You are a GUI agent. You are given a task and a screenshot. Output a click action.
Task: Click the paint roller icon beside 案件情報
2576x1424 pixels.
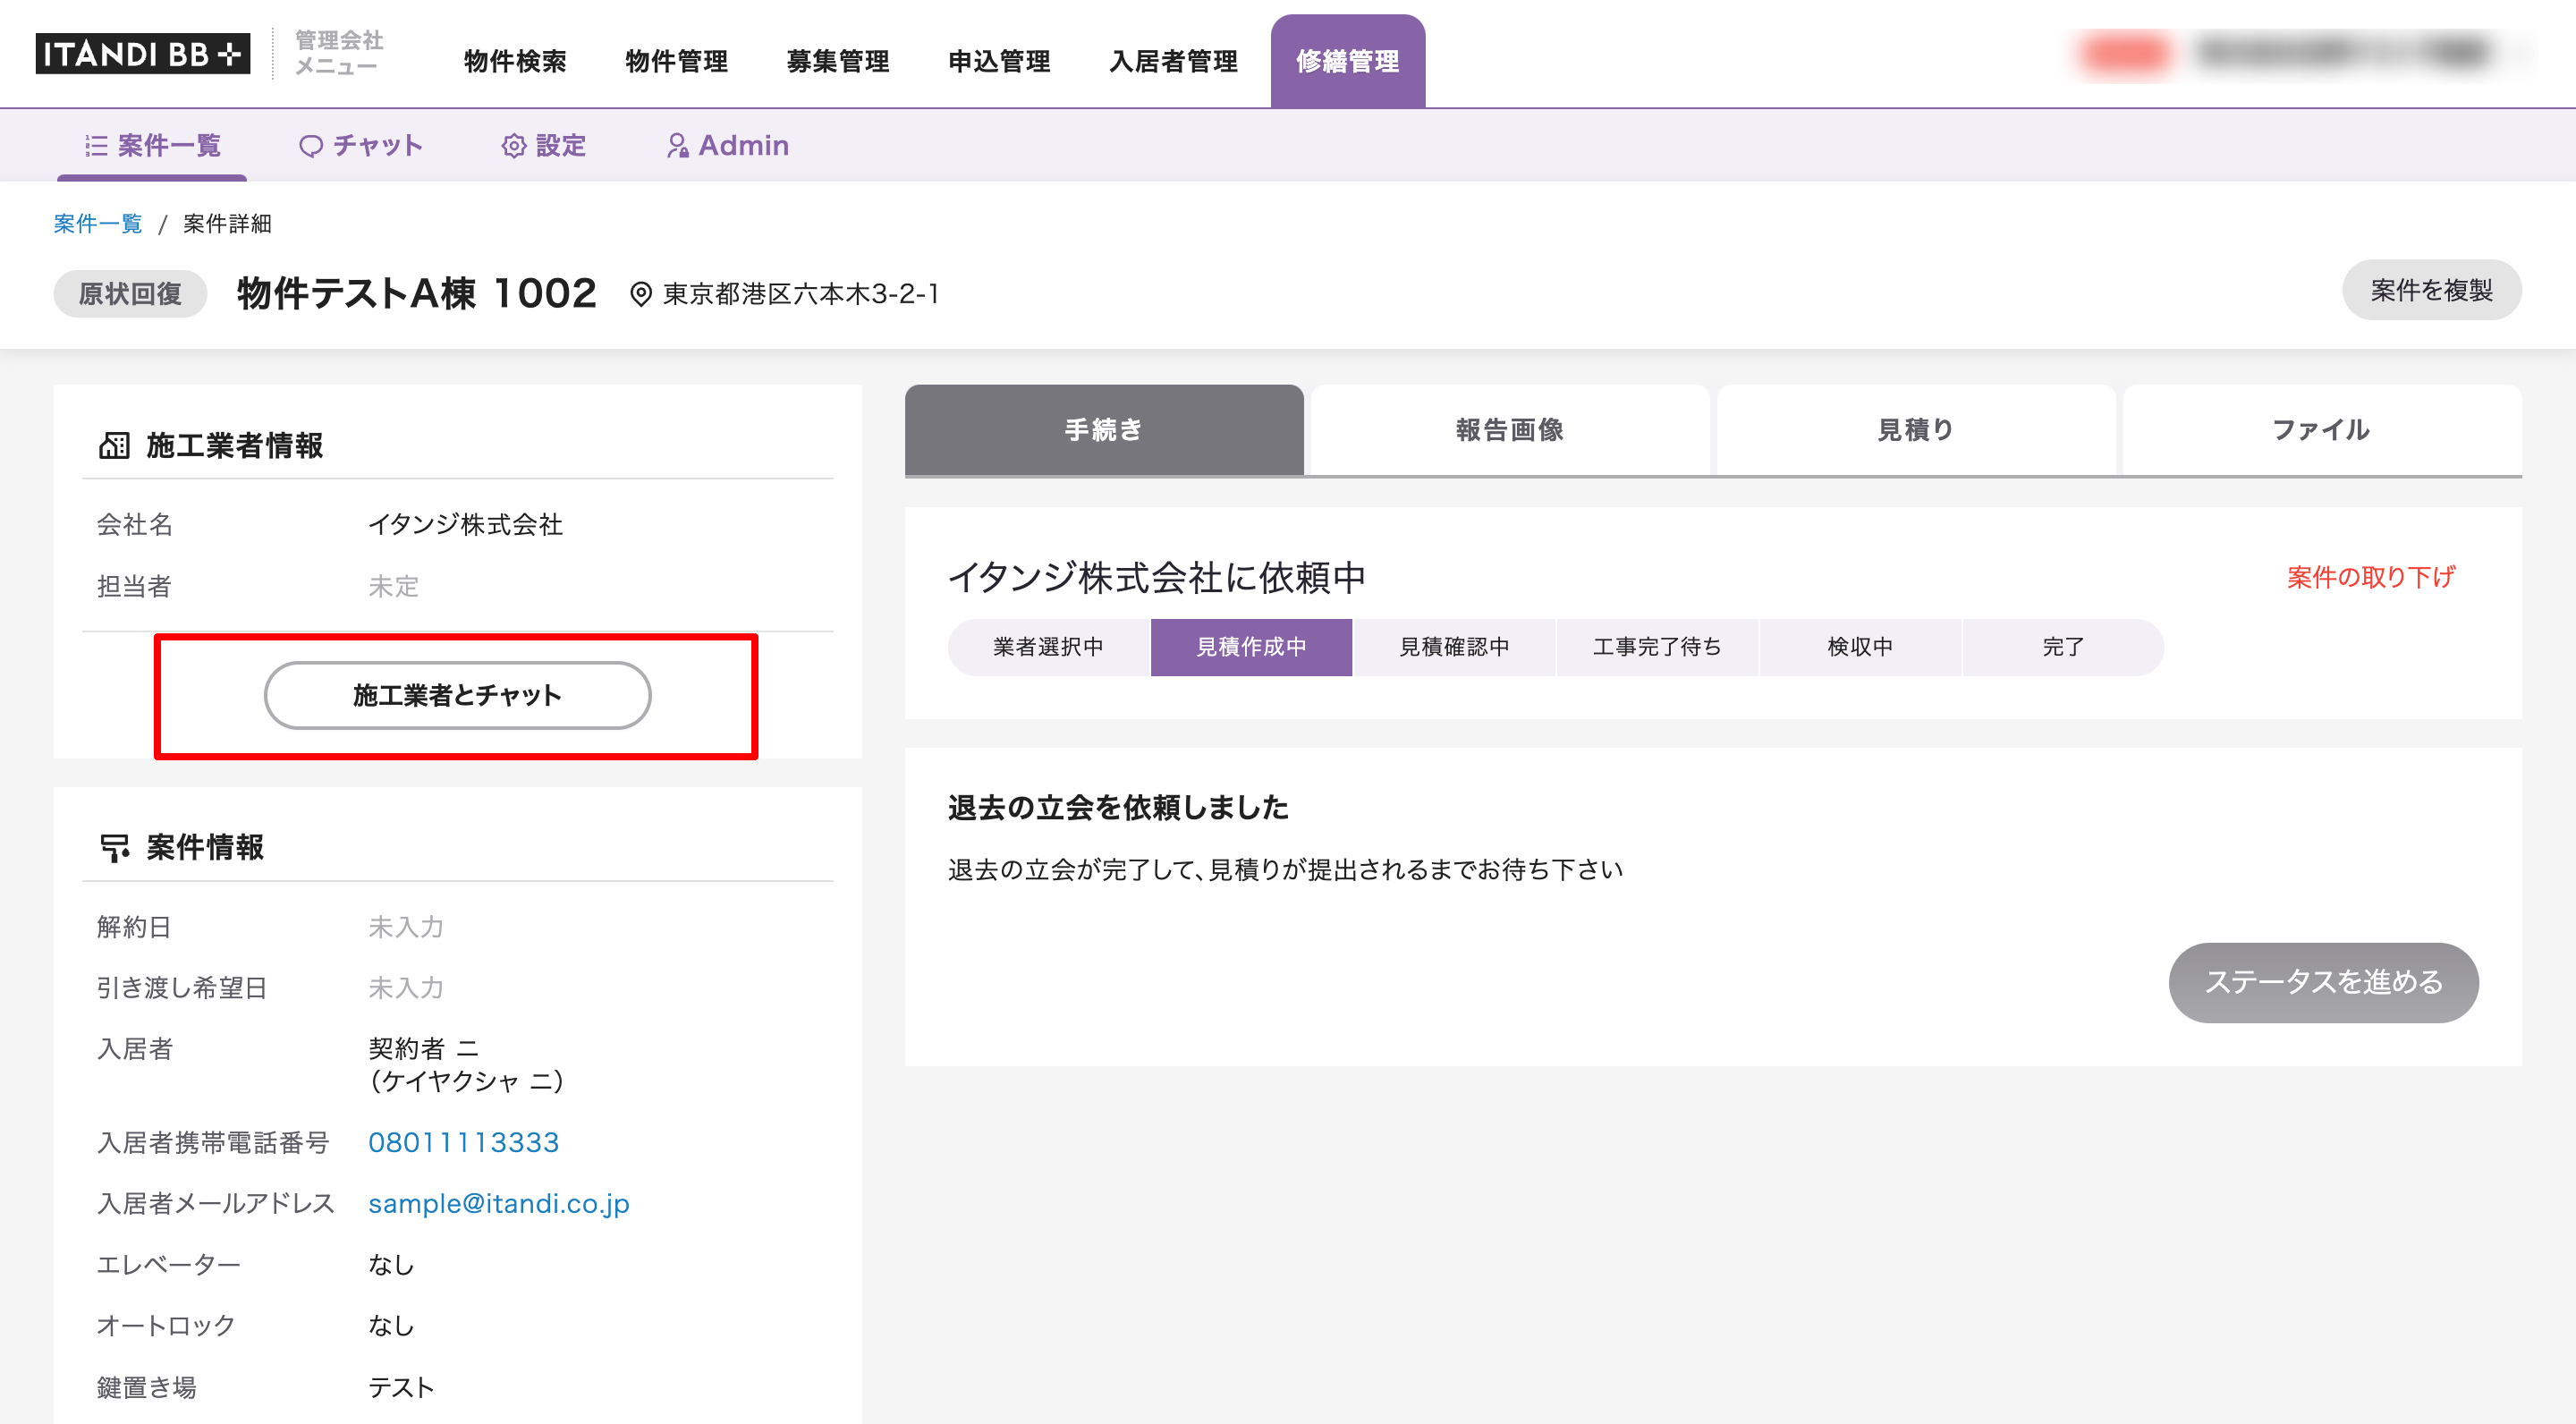(114, 848)
